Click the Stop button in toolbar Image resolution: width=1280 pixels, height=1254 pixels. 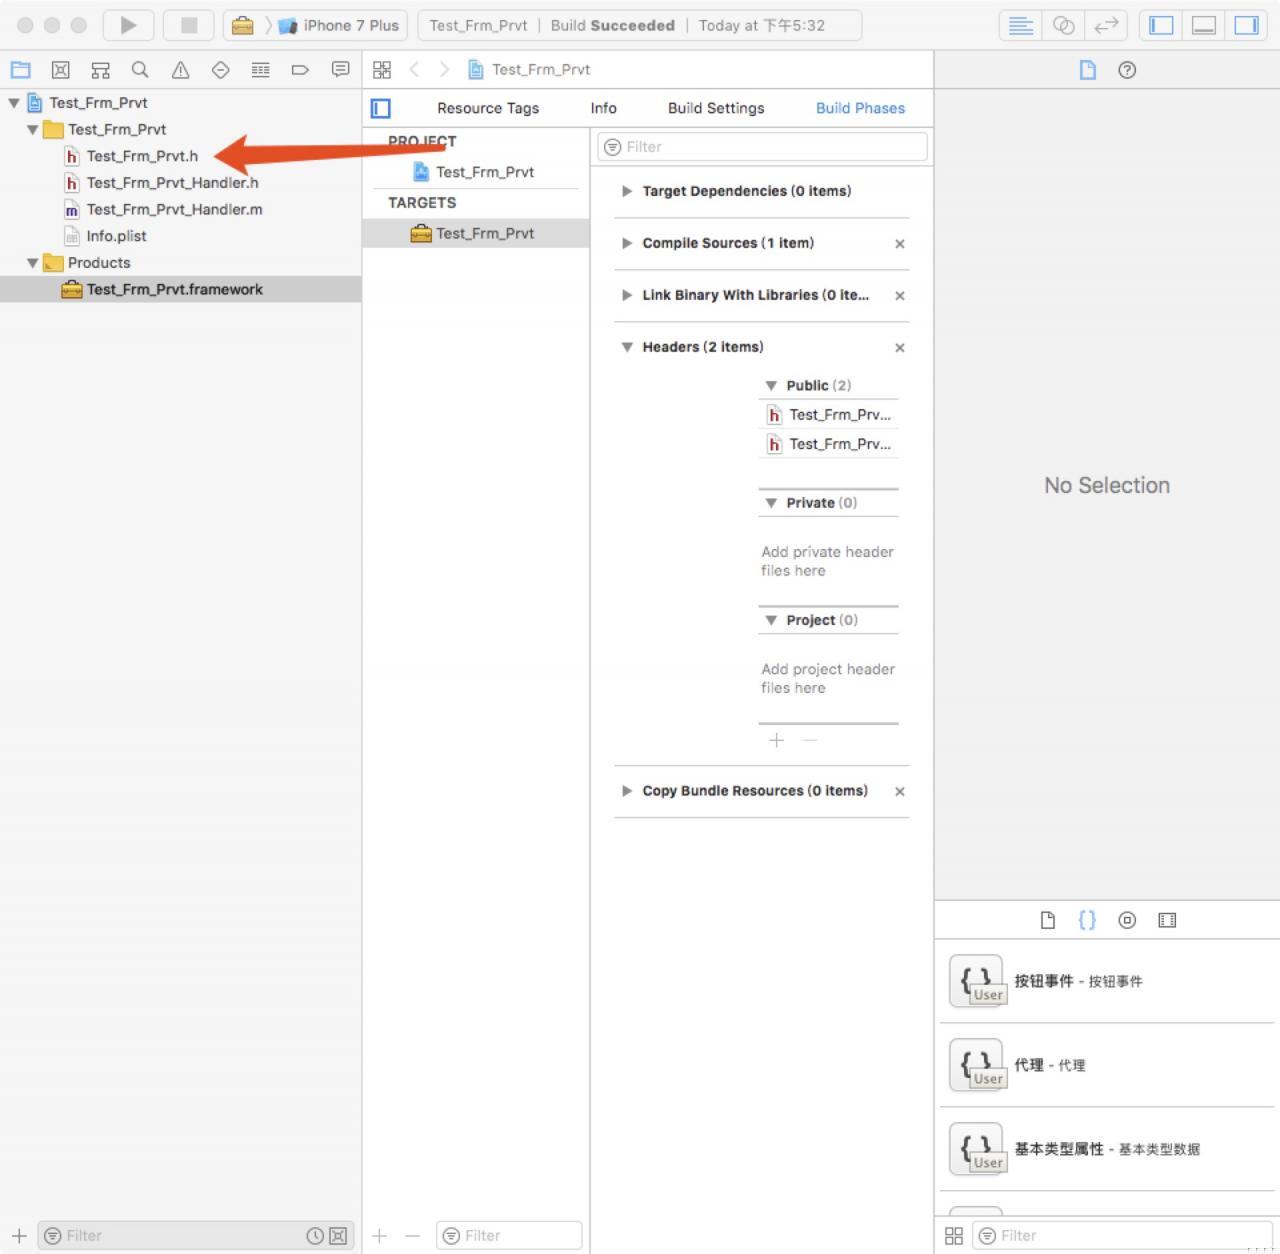pos(188,25)
